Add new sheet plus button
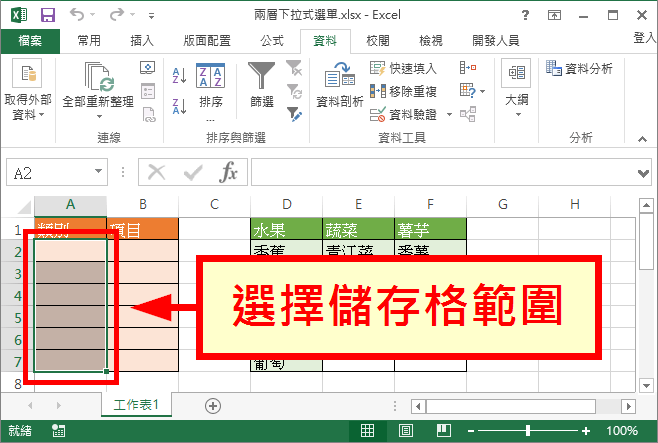This screenshot has width=658, height=443. [x=213, y=406]
